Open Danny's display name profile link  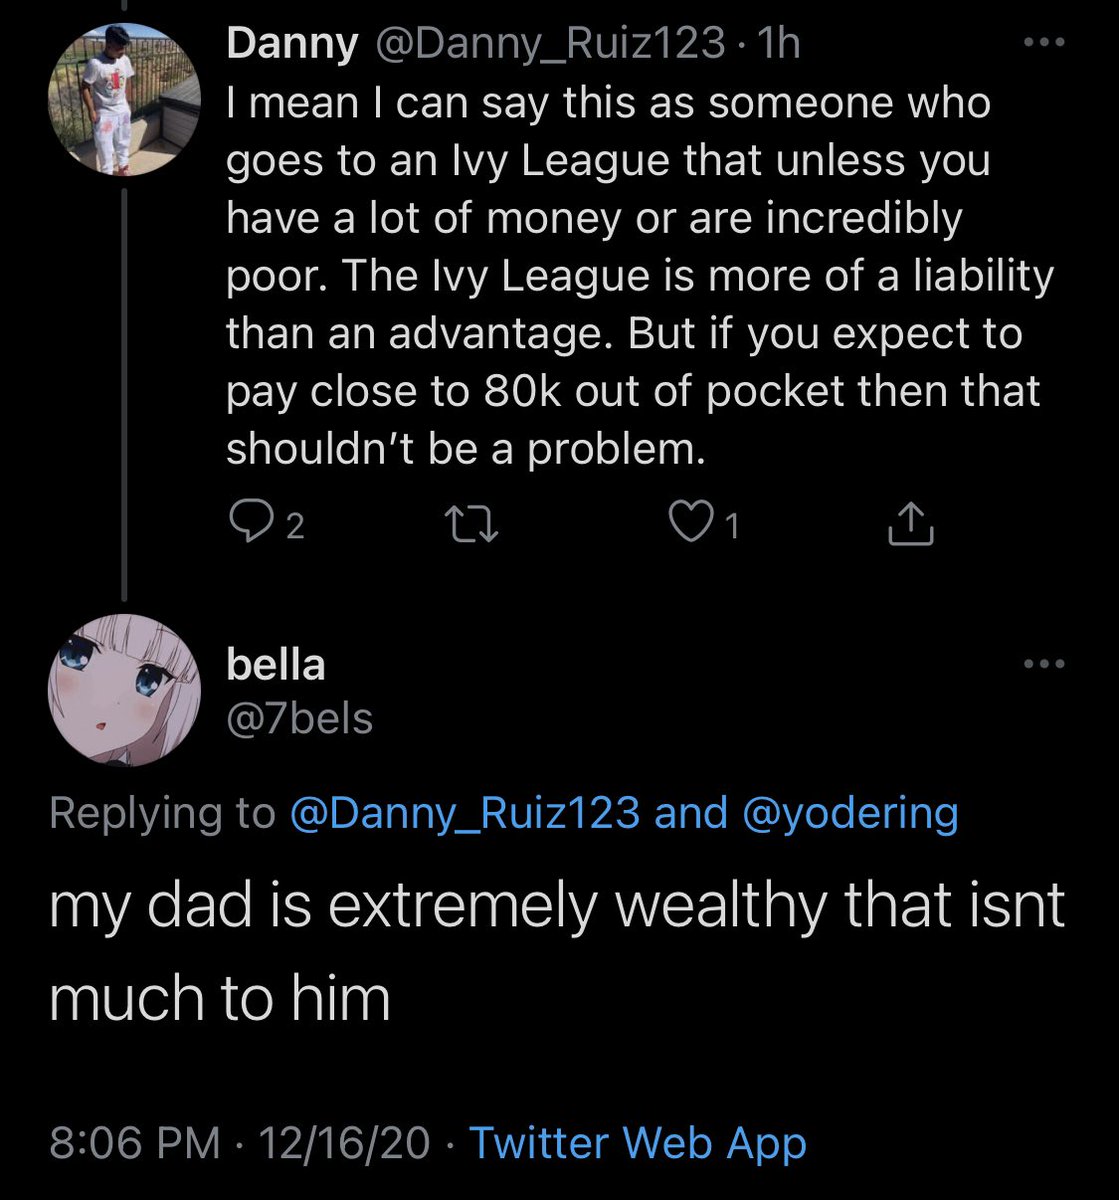292,44
